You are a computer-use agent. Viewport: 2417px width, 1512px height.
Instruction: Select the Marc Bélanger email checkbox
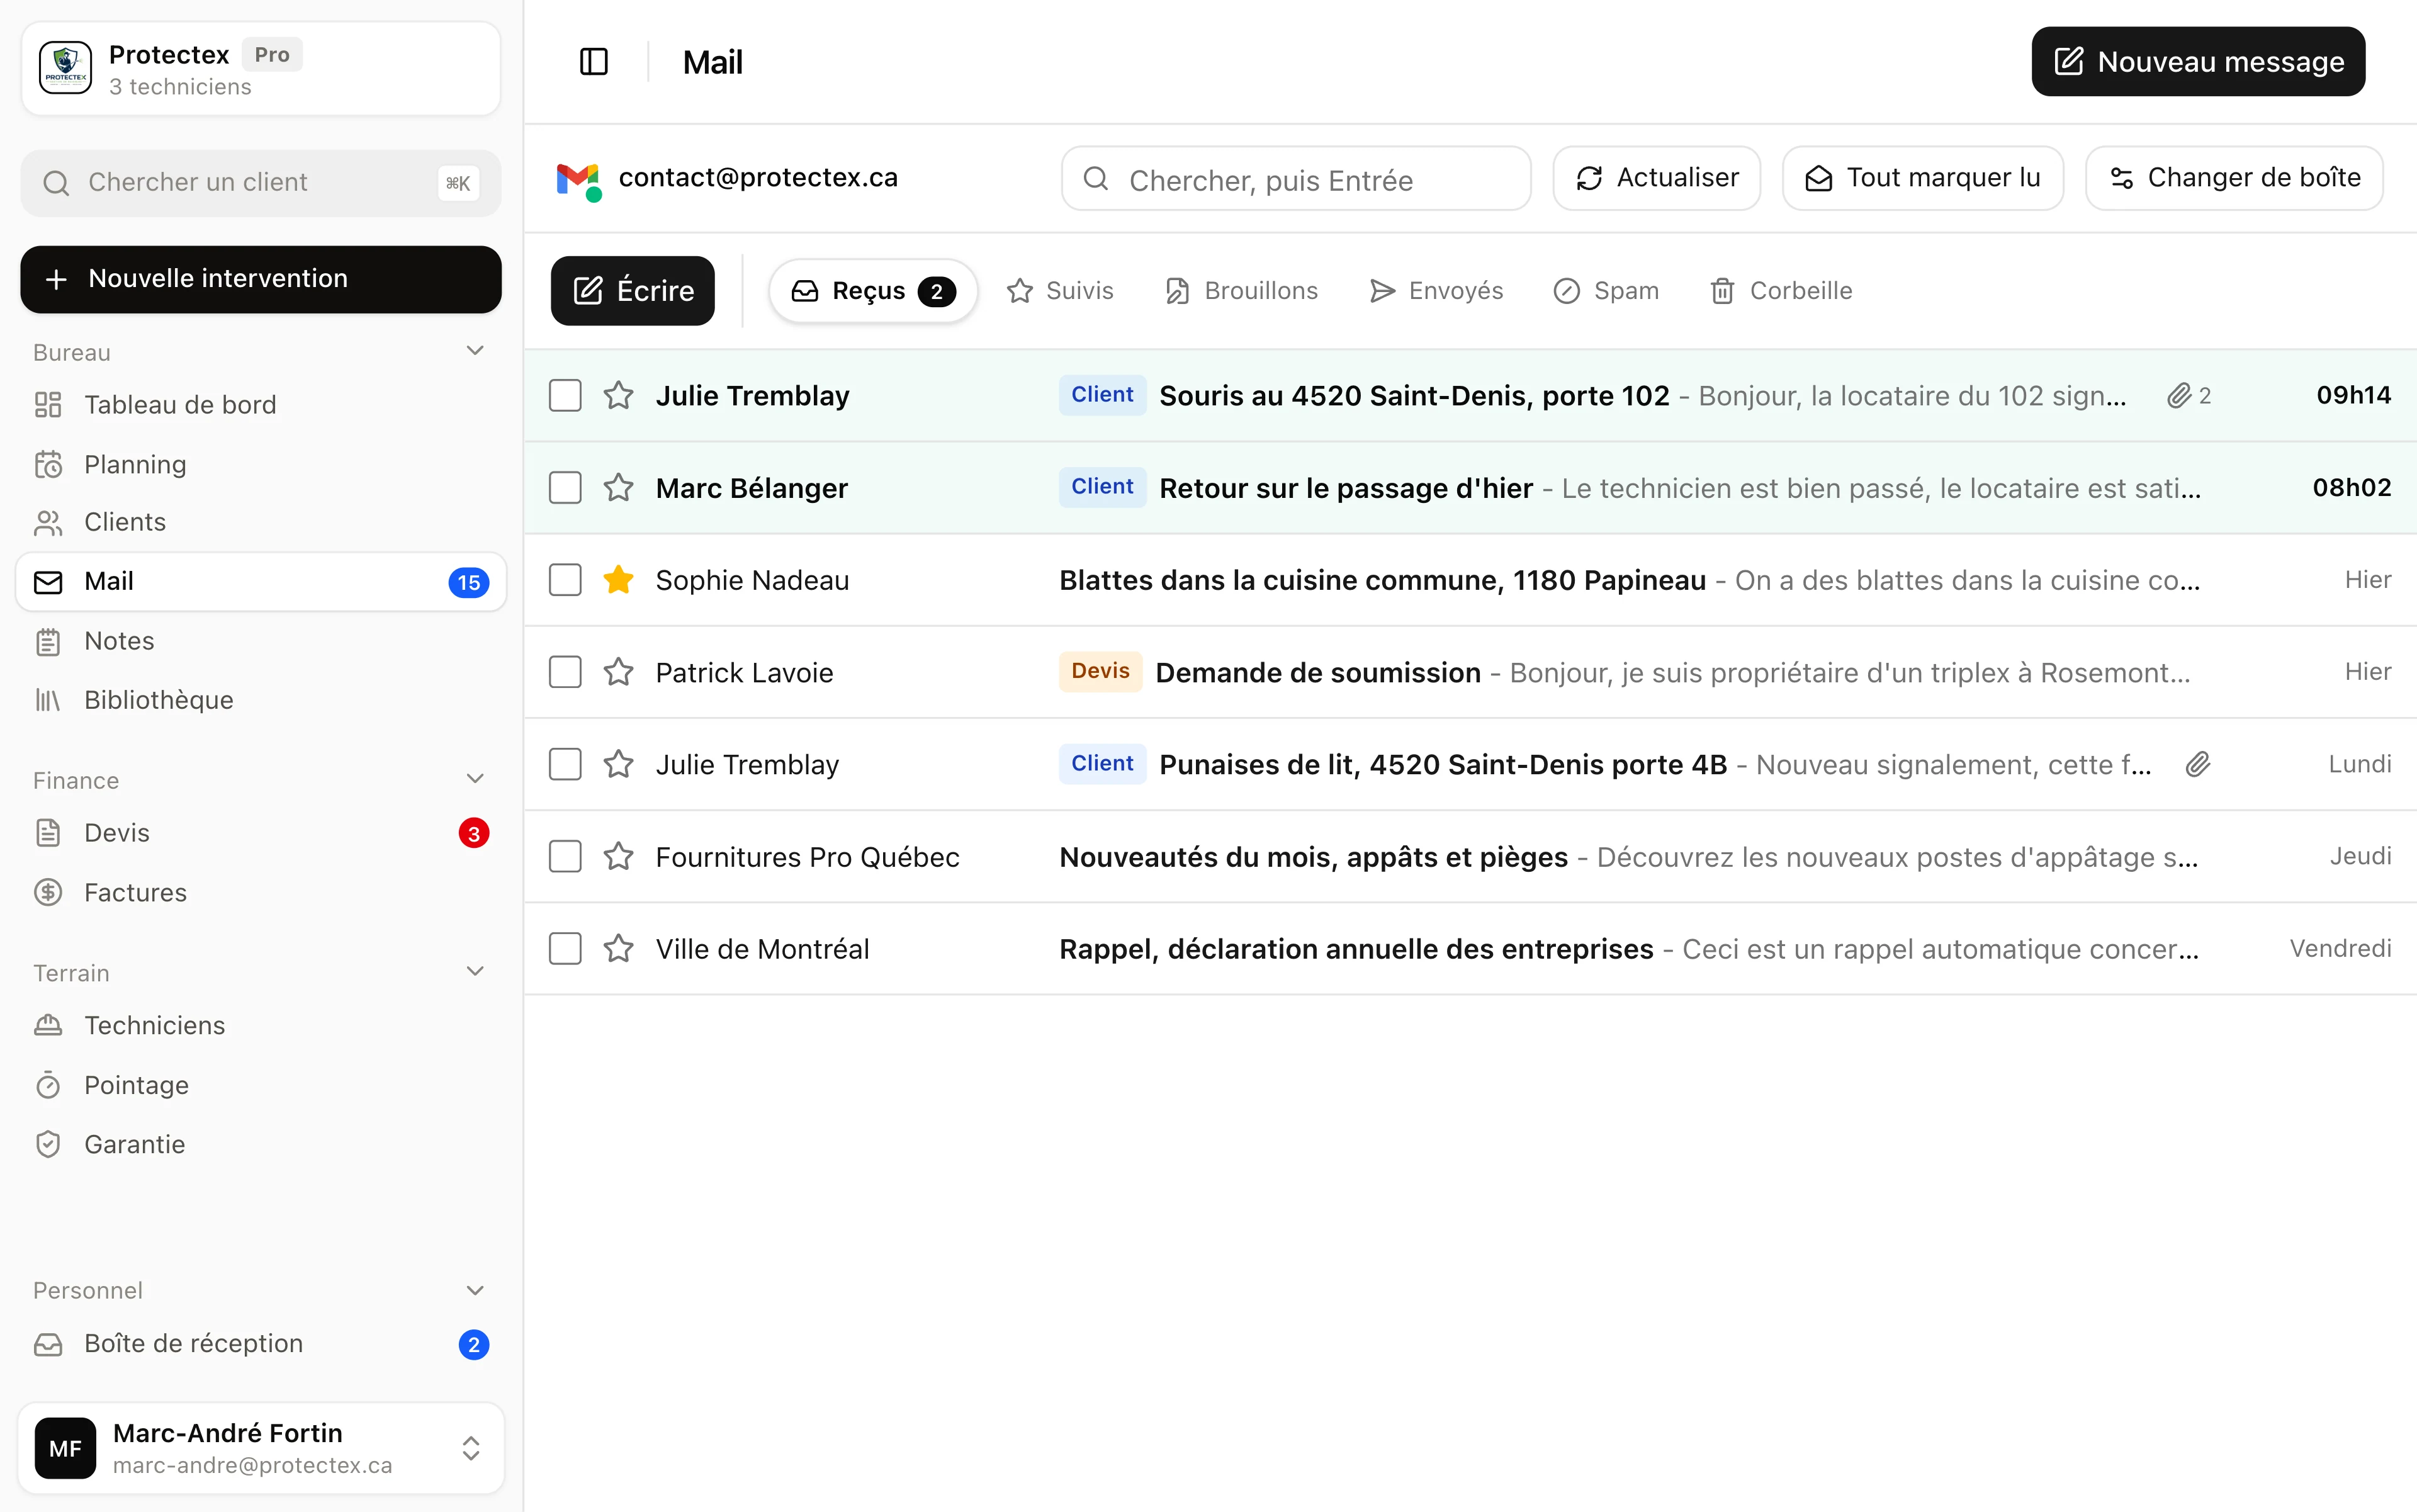pyautogui.click(x=565, y=488)
